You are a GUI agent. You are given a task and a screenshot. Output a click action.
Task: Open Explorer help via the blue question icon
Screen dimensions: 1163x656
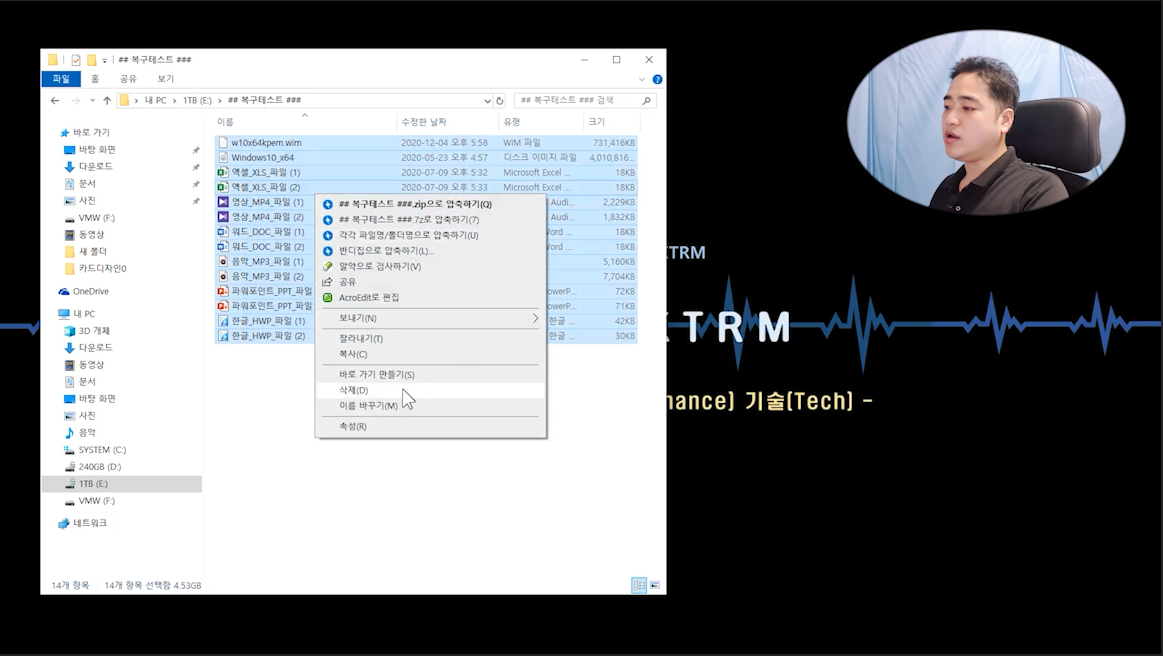pos(657,79)
